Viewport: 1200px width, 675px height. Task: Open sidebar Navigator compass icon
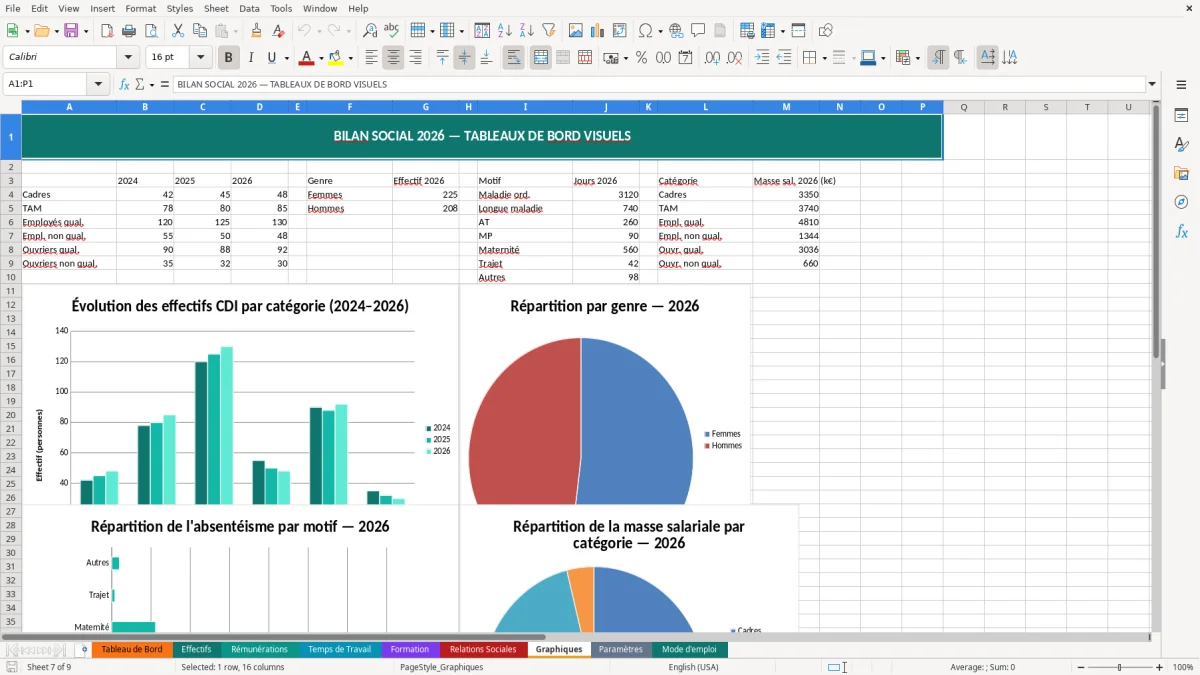click(1181, 202)
